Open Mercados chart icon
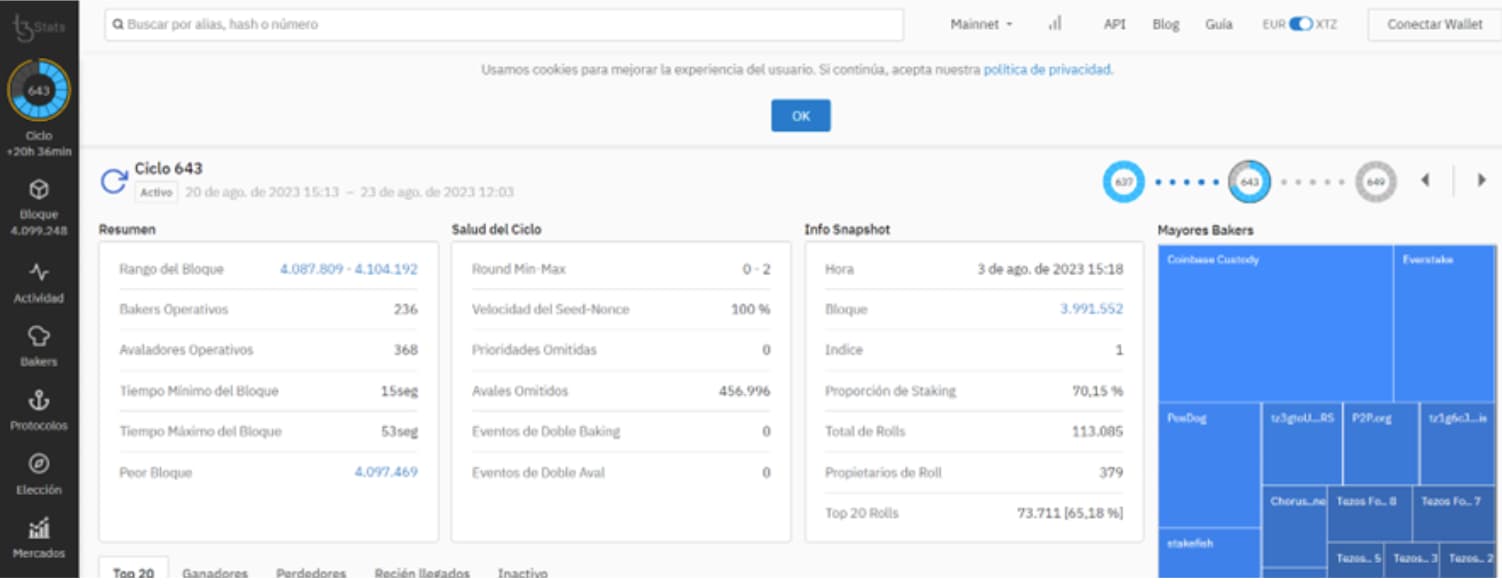Viewport: 1502px width, 584px height. pyautogui.click(x=38, y=528)
